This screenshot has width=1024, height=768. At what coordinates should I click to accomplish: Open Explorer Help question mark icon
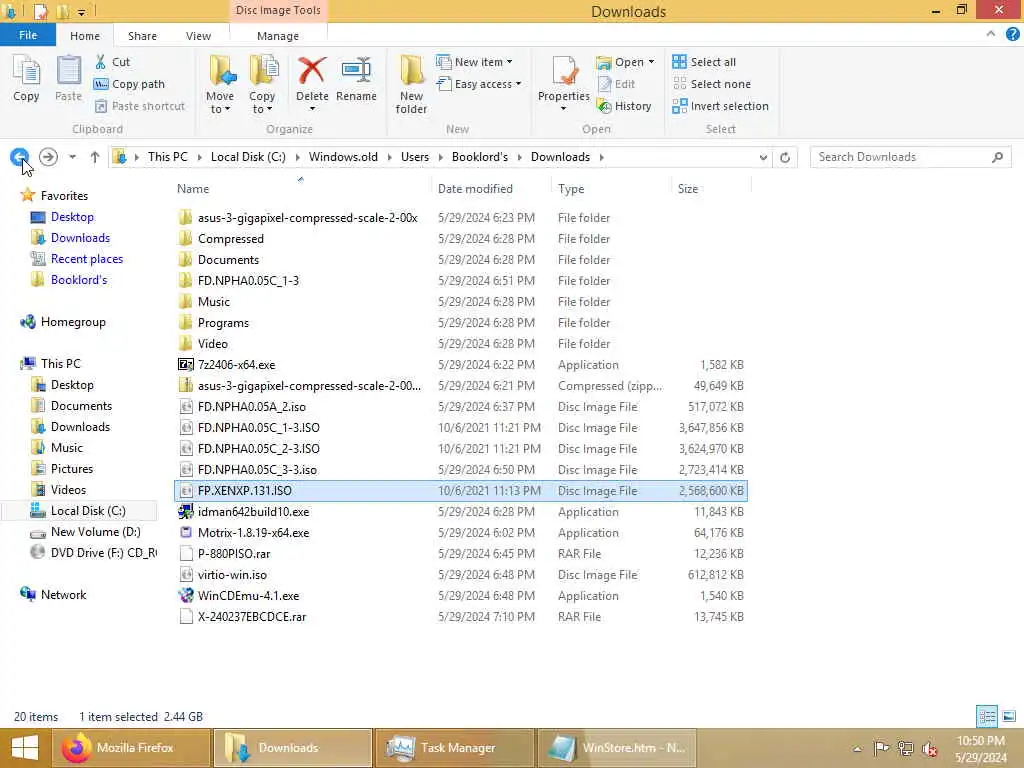(x=1012, y=35)
